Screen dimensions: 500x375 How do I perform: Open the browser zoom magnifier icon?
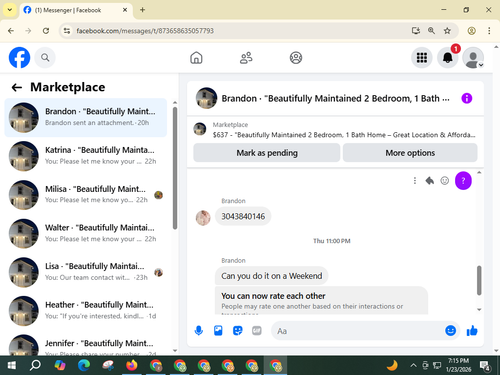431,31
